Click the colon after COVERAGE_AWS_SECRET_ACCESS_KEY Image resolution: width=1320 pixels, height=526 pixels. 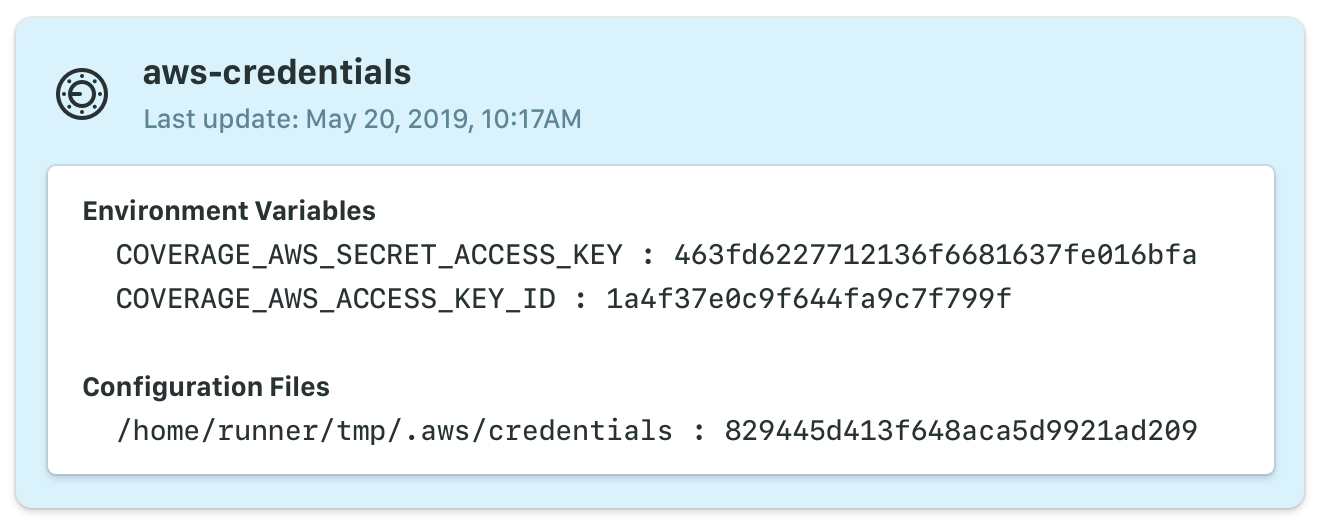point(648,255)
